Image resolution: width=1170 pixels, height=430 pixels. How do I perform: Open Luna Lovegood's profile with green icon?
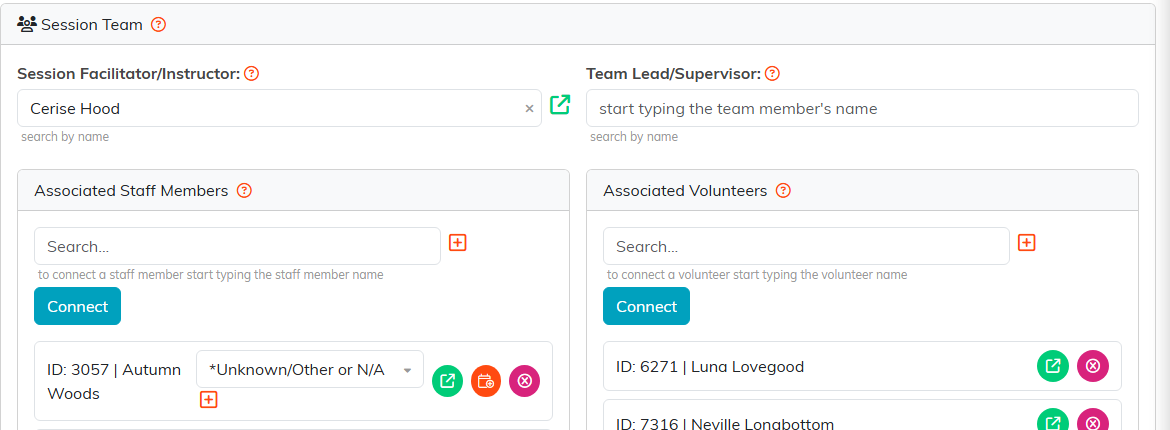point(1053,366)
